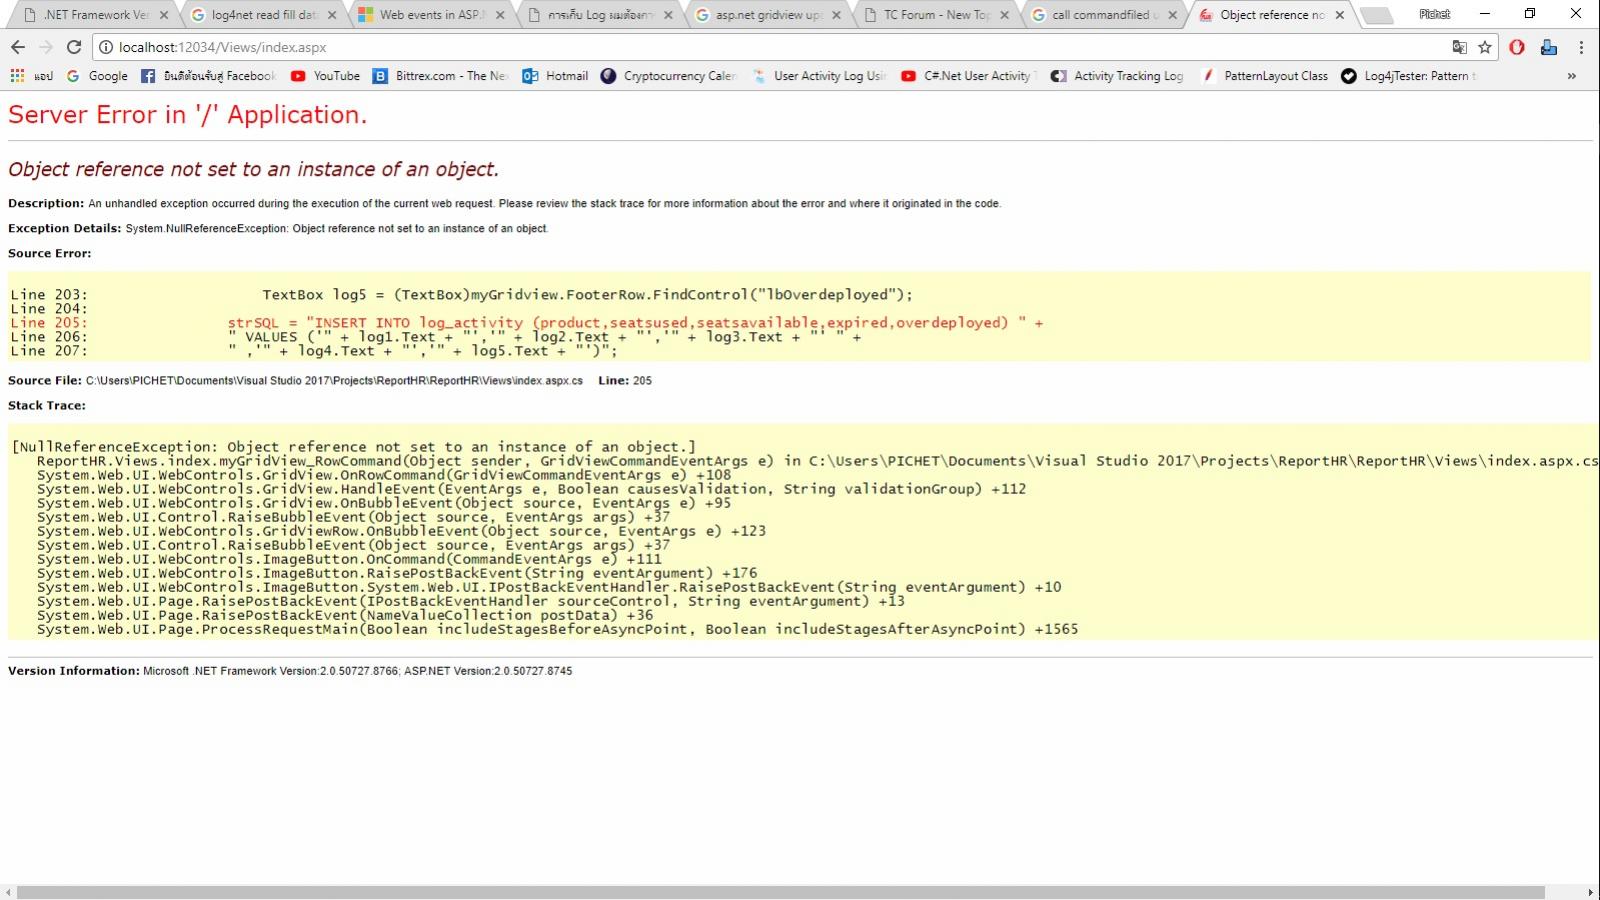The height and width of the screenshot is (900, 1600).
Task: Reload the error page with the refresh icon
Action: point(75,47)
